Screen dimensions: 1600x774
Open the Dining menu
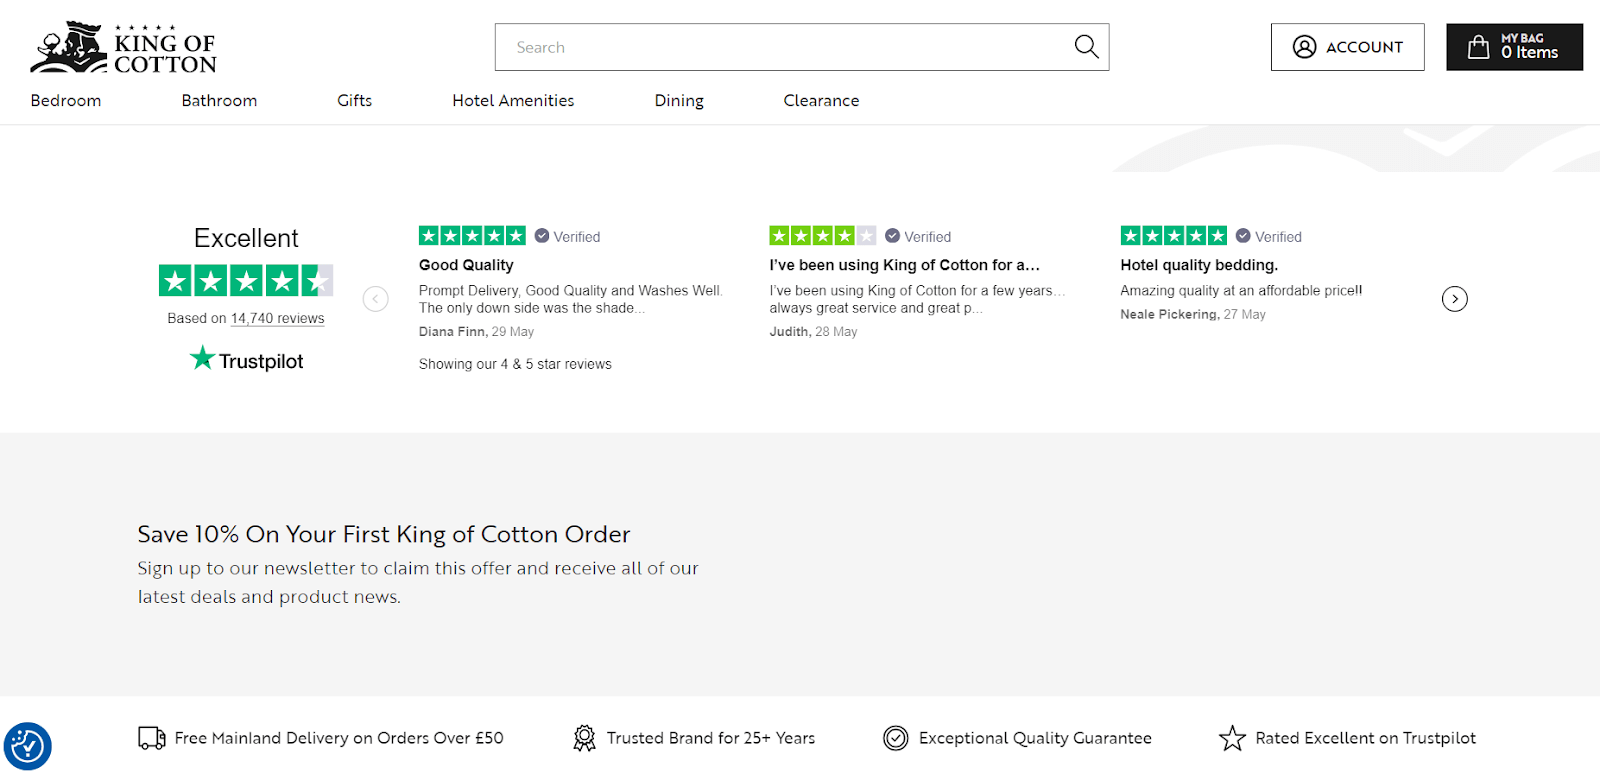(679, 101)
